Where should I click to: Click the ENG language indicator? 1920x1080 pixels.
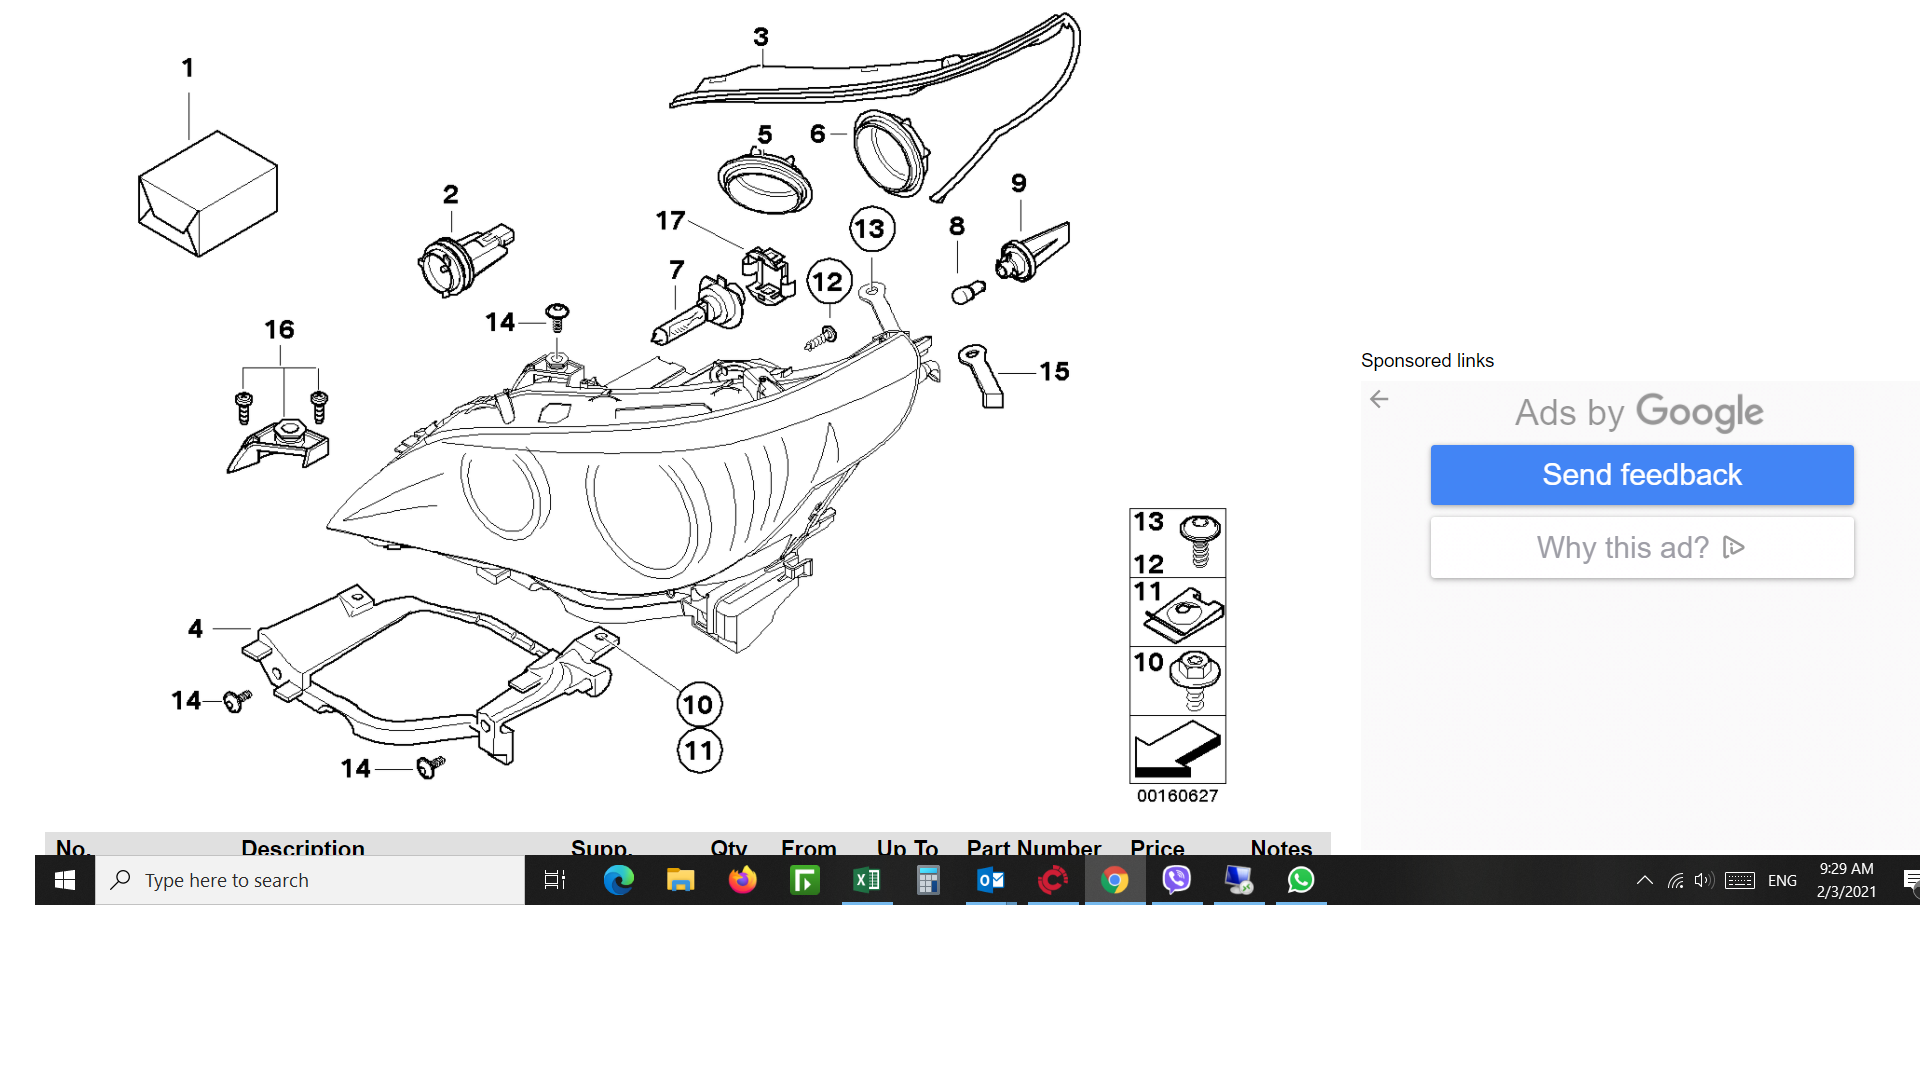point(1781,881)
